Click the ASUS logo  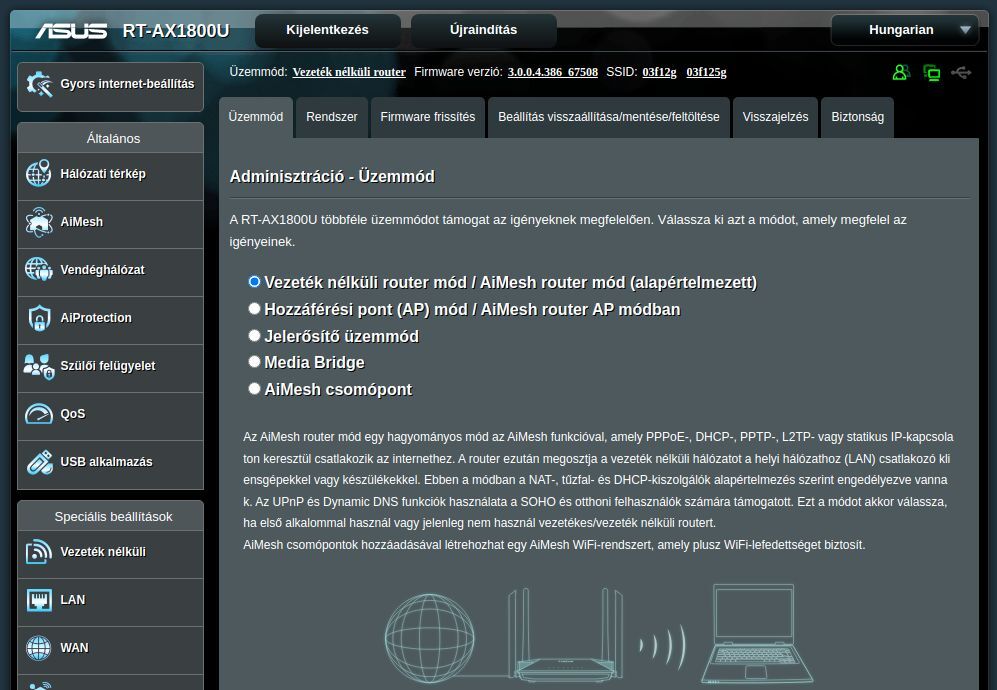71,31
